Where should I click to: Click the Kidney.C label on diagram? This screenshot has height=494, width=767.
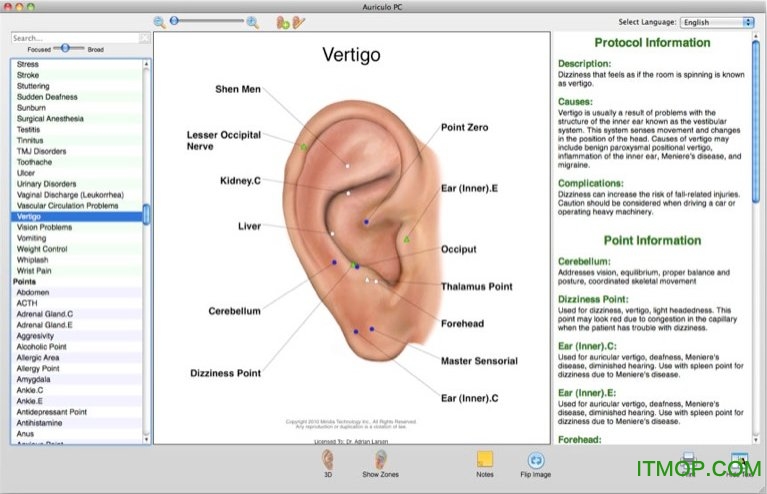point(240,180)
